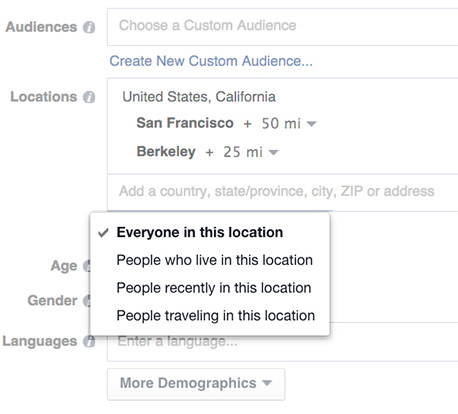Expand the San Francisco 50 mi radius dropdown
Viewport: 458px width, 414px height.
[311, 124]
